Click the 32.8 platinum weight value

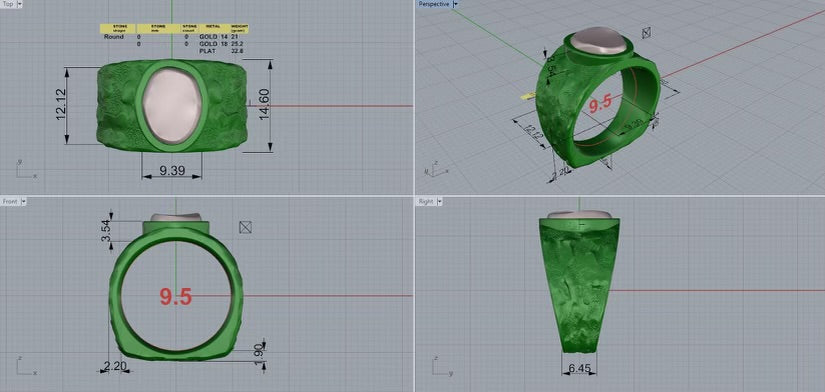(x=238, y=52)
